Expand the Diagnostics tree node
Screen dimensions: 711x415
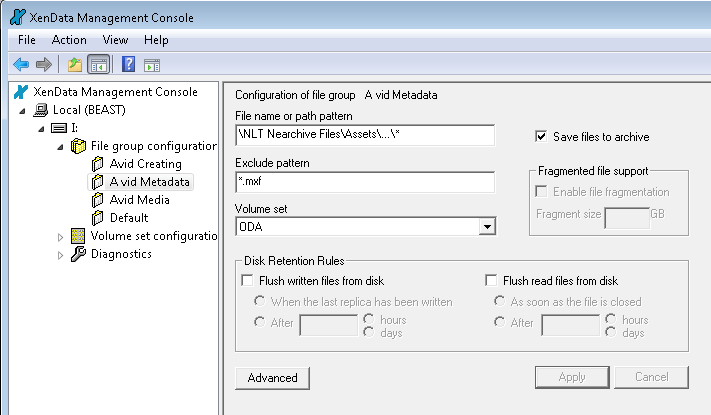[x=60, y=255]
